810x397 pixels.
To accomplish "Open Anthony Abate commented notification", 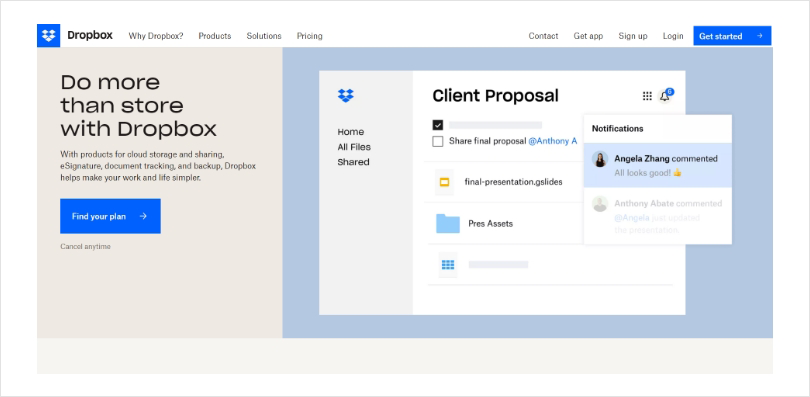I will [658, 216].
